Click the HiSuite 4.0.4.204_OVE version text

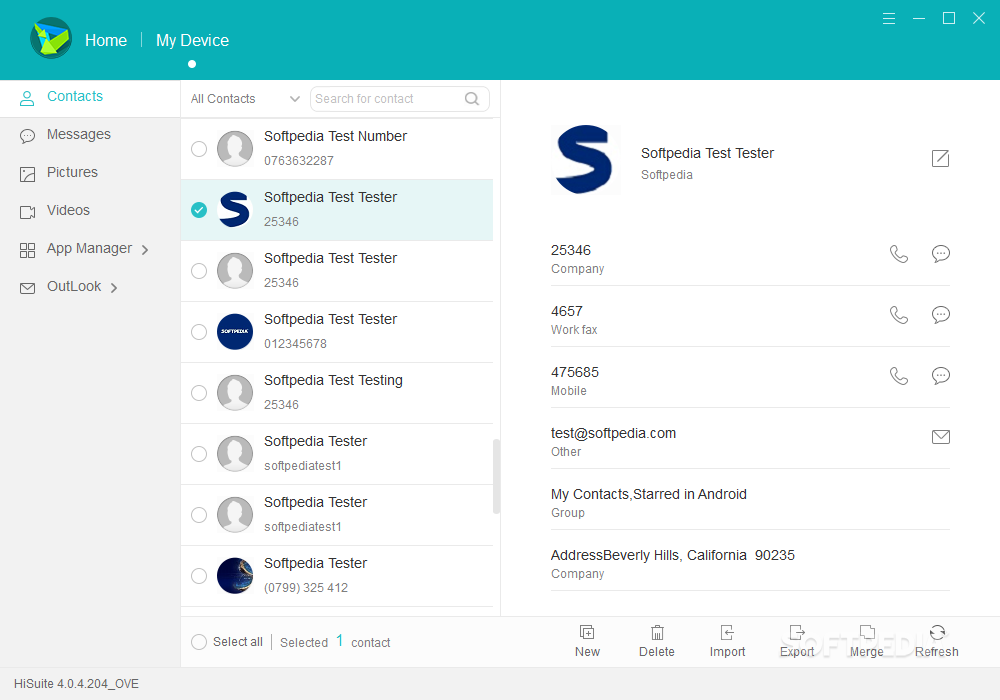pyautogui.click(x=77, y=683)
